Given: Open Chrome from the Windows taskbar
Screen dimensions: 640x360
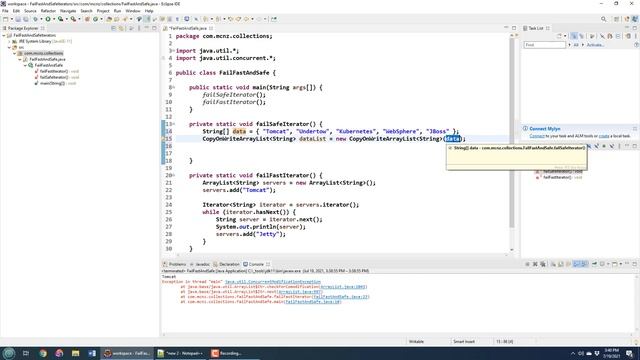Looking at the screenshot, I should click(x=43, y=353).
